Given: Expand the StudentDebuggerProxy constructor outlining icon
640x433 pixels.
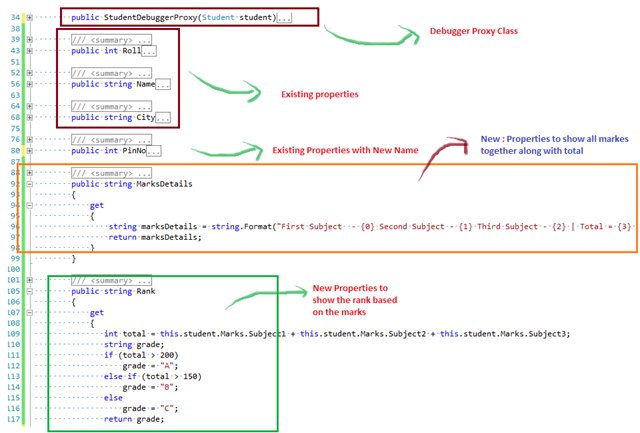Looking at the screenshot, I should point(30,19).
